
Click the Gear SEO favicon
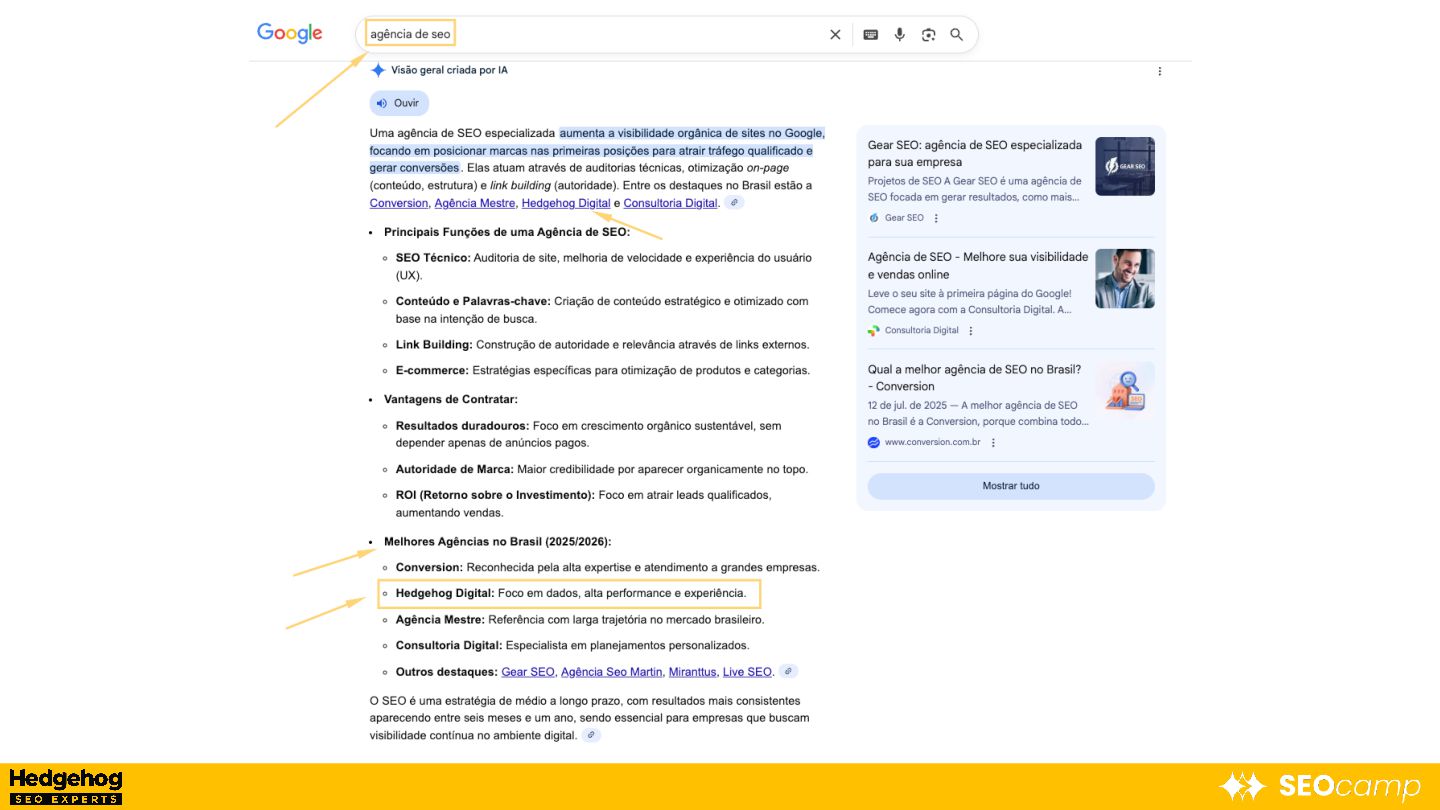[x=874, y=218]
